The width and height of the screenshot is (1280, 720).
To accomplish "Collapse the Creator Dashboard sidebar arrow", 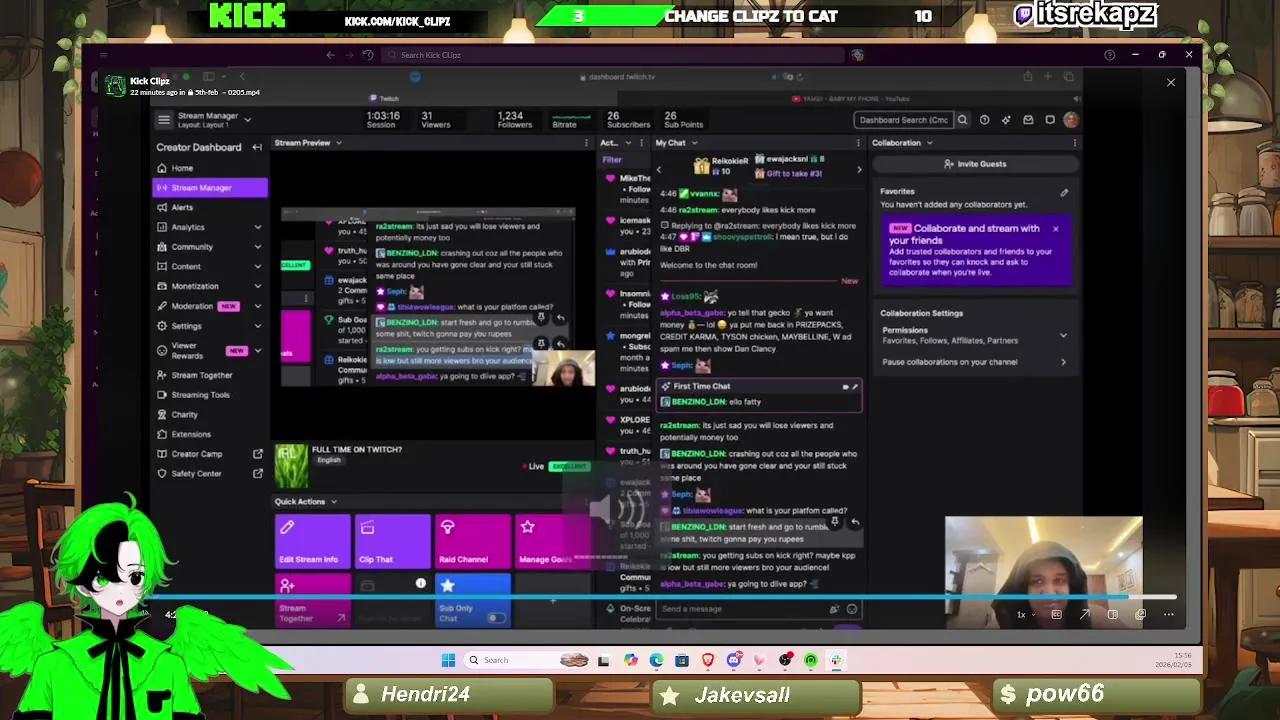I will coord(257,147).
